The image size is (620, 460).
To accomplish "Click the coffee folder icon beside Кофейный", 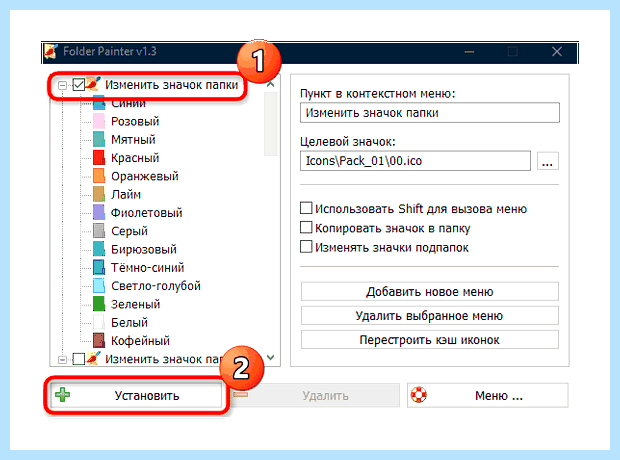I will pyautogui.click(x=99, y=341).
